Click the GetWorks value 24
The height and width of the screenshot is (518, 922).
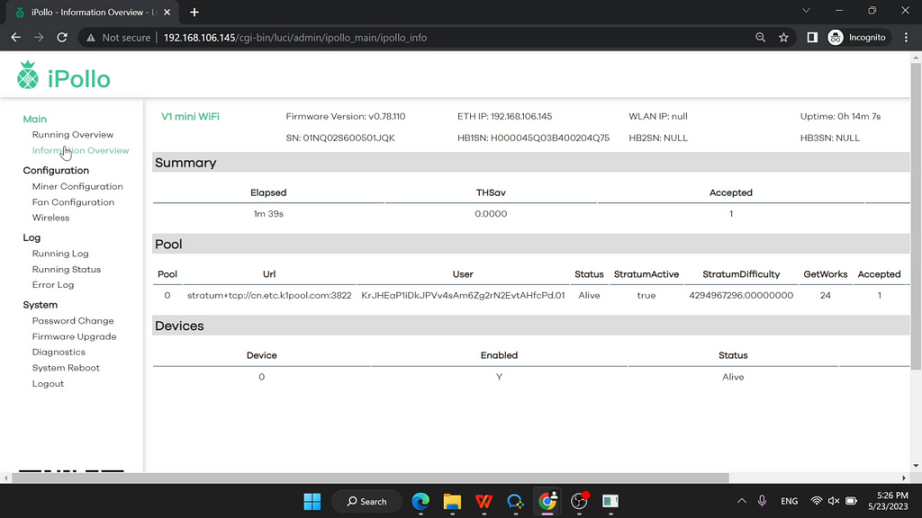point(825,295)
